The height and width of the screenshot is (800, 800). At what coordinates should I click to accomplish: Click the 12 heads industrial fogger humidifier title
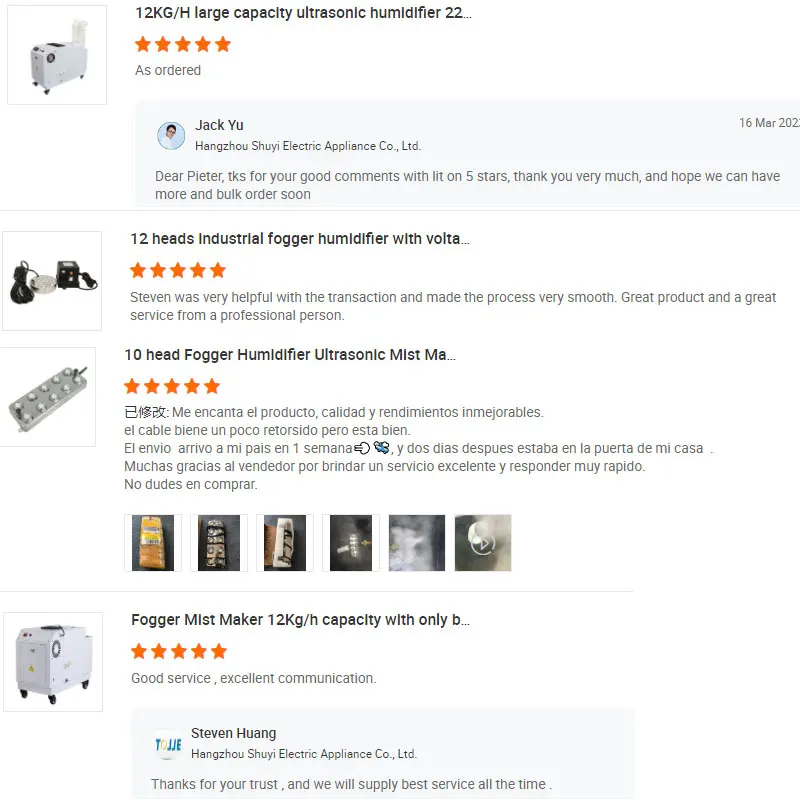[299, 239]
